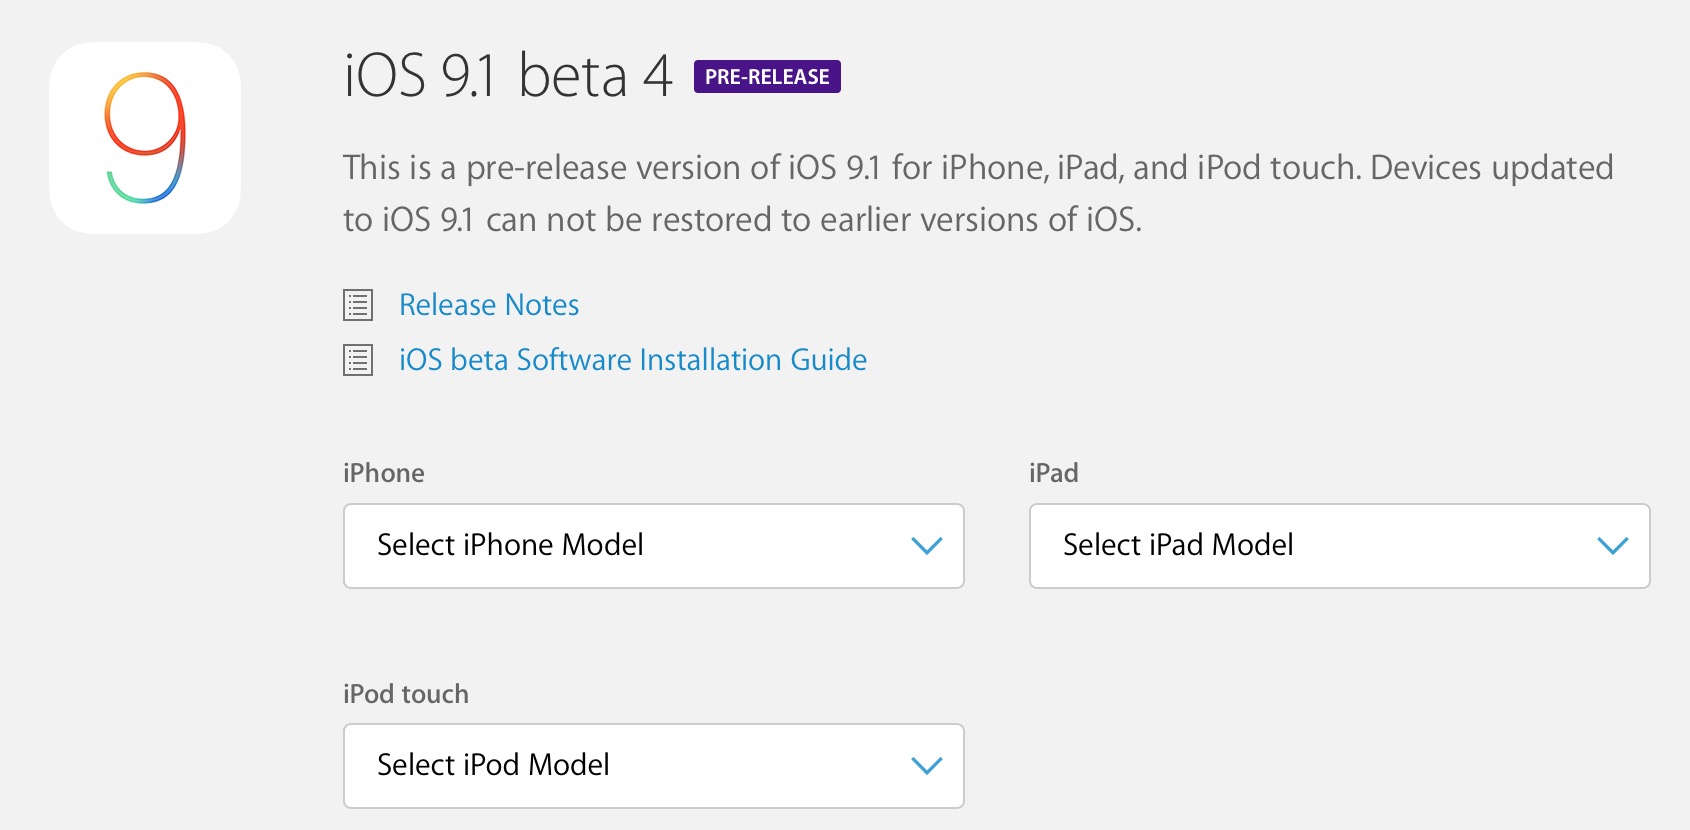Click the iPad section label
The height and width of the screenshot is (830, 1690).
coord(1054,473)
